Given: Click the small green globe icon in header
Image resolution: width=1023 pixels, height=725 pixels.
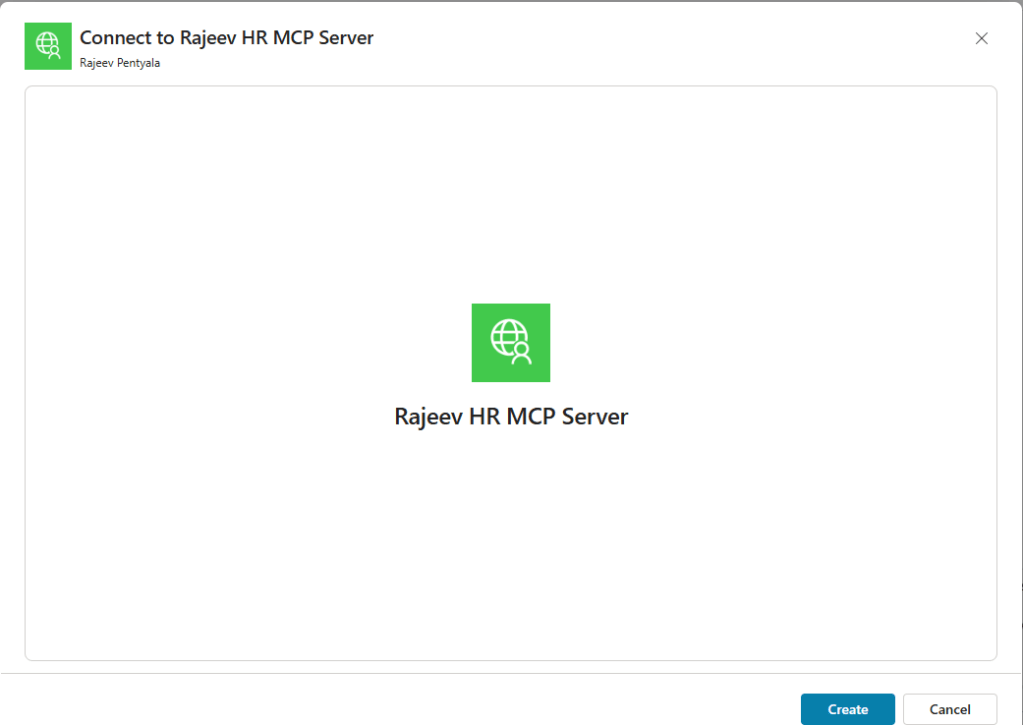Looking at the screenshot, I should click(48, 46).
